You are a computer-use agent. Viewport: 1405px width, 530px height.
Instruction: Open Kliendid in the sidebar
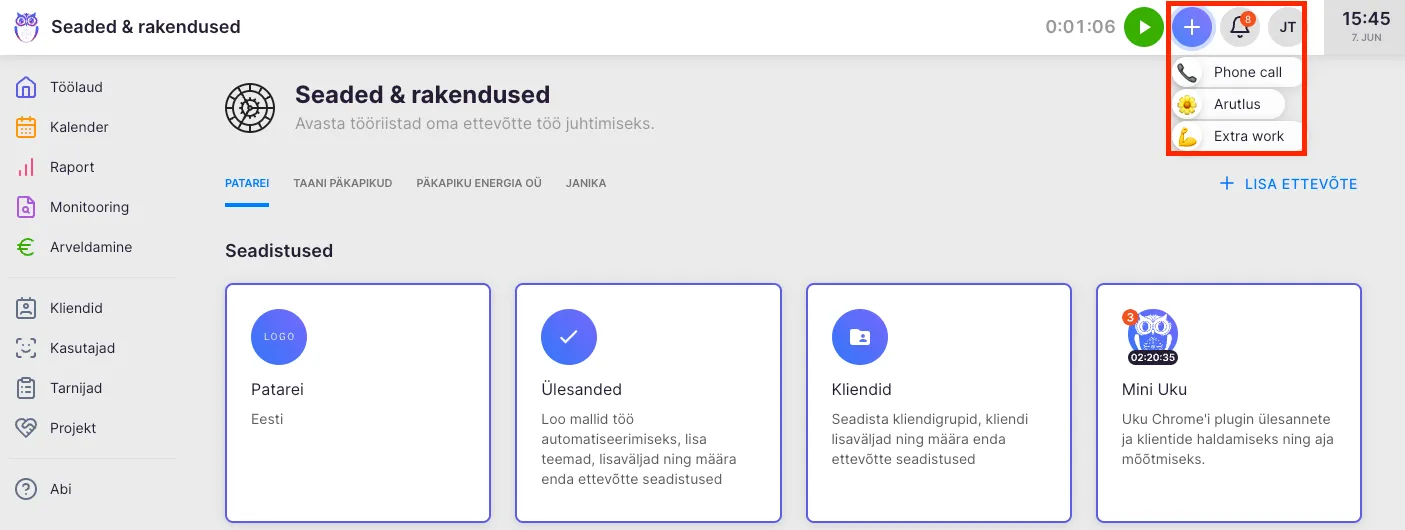76,308
